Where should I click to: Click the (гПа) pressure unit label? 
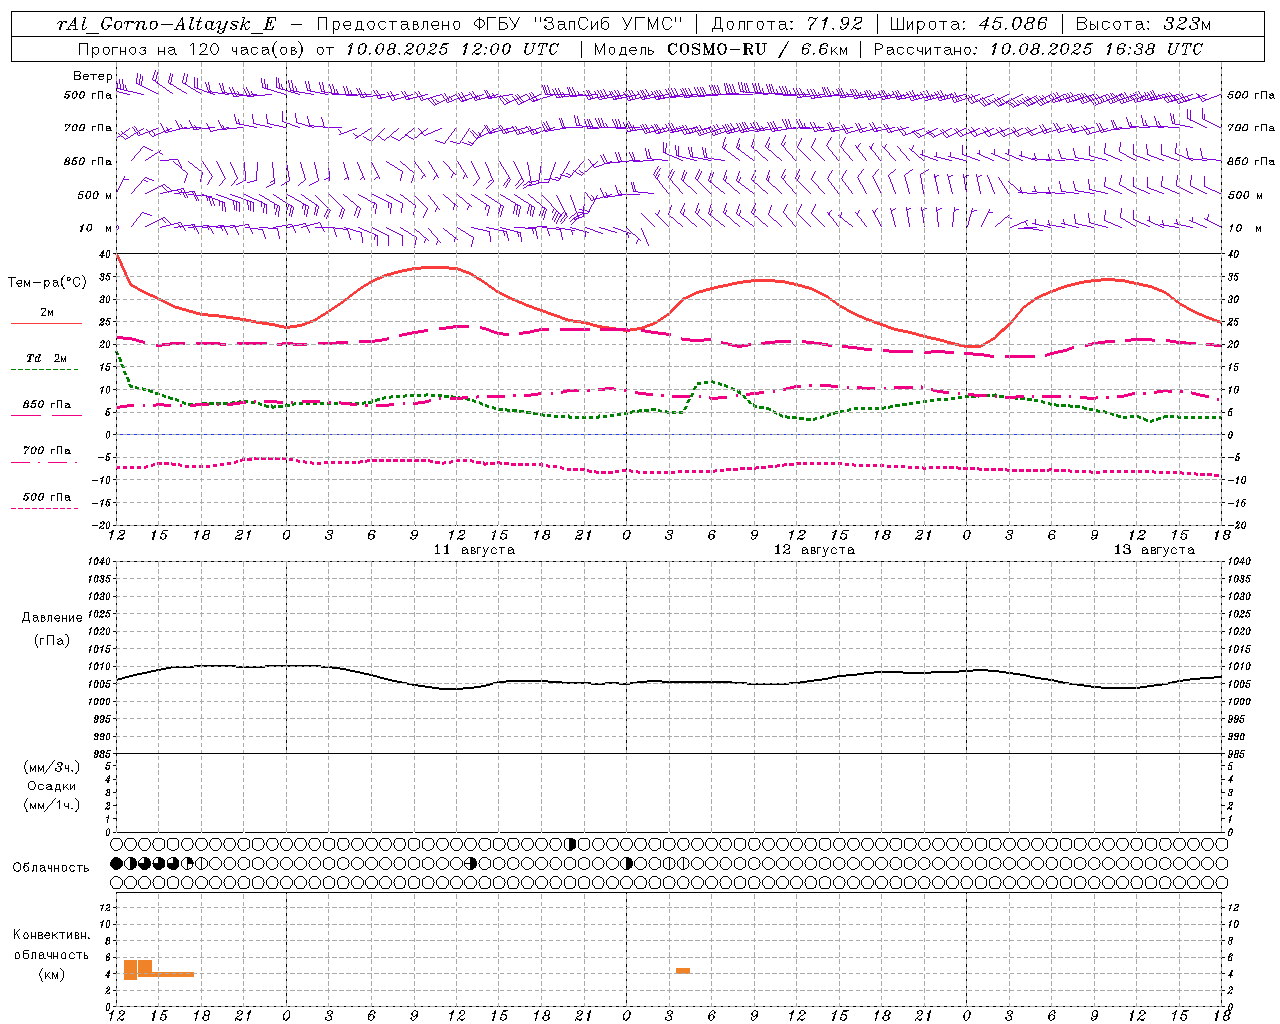(52, 640)
